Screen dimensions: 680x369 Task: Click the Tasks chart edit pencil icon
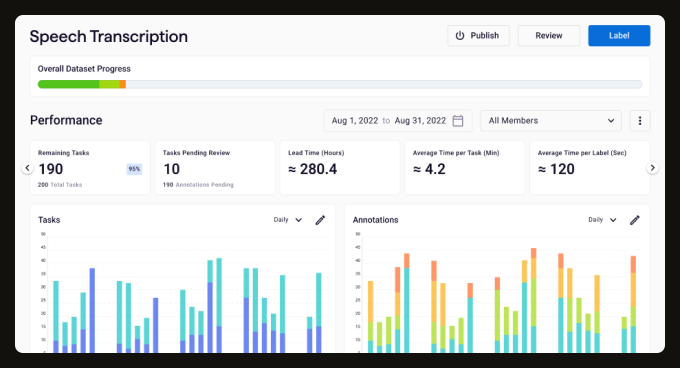(x=320, y=220)
